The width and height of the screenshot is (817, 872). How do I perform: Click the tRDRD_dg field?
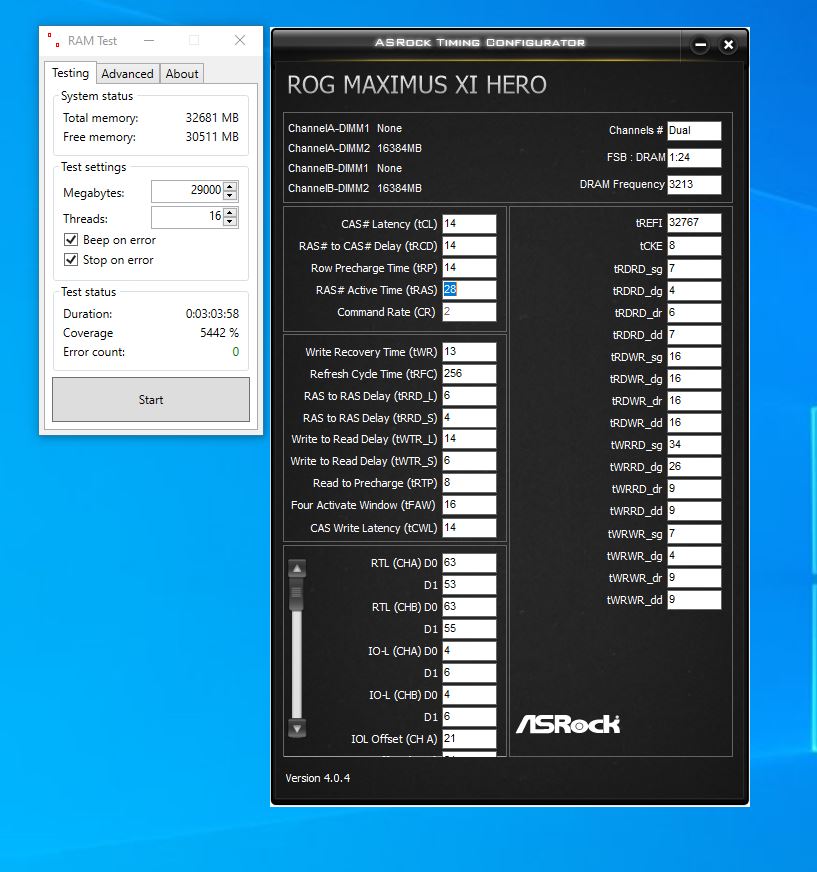click(x=694, y=291)
